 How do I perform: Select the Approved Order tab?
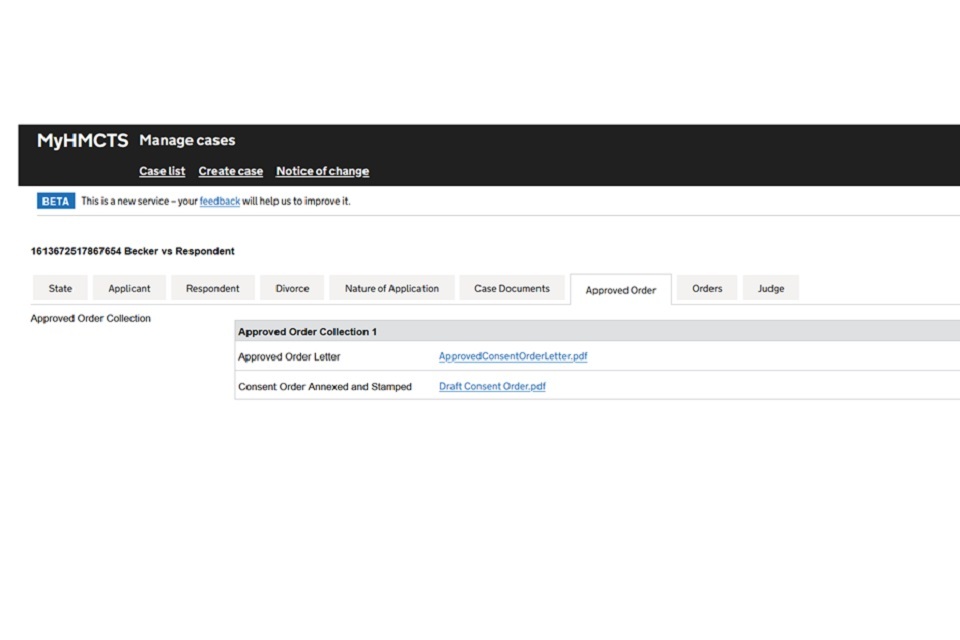click(620, 290)
